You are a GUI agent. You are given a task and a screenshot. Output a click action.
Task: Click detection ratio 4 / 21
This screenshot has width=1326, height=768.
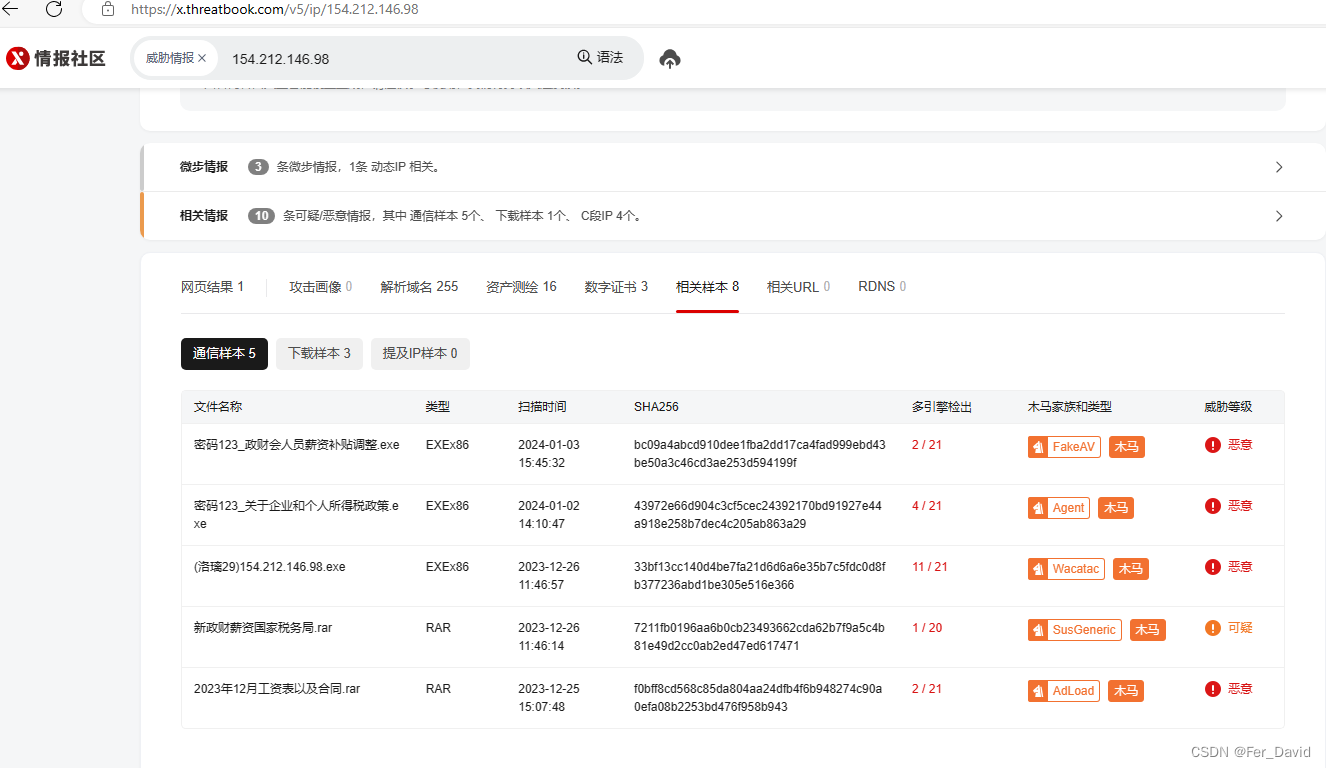tap(927, 506)
